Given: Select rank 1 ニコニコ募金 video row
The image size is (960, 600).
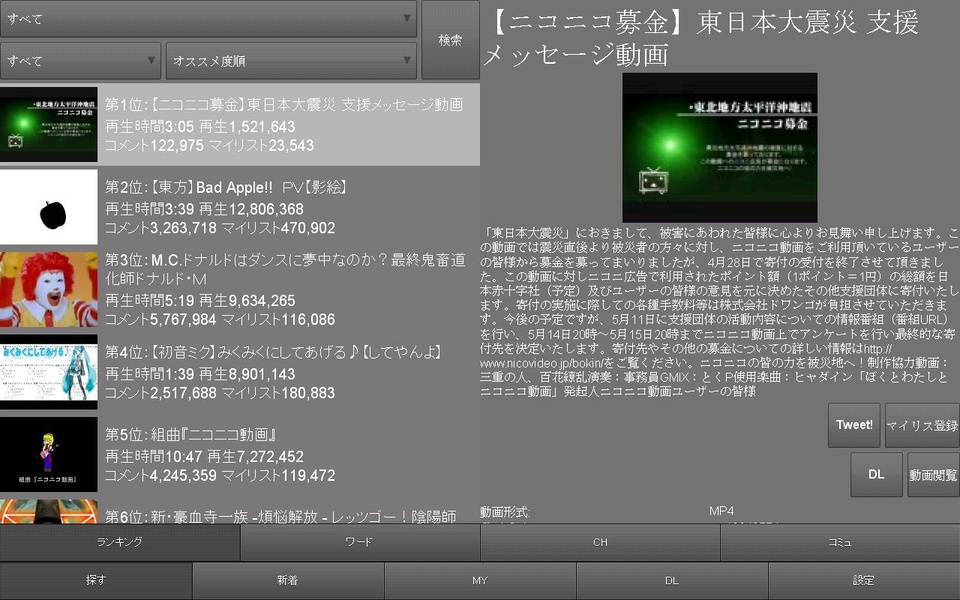Looking at the screenshot, I should 240,124.
